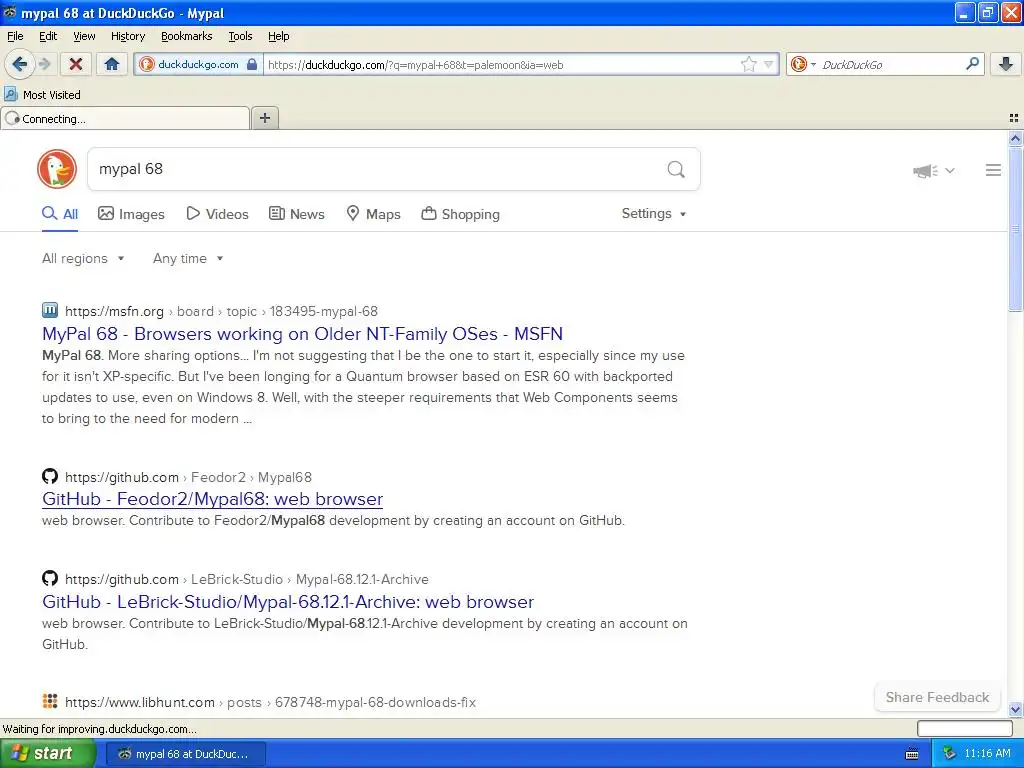The height and width of the screenshot is (768, 1024).
Task: Click the DuckDuckGo duck logo
Action: coord(57,169)
